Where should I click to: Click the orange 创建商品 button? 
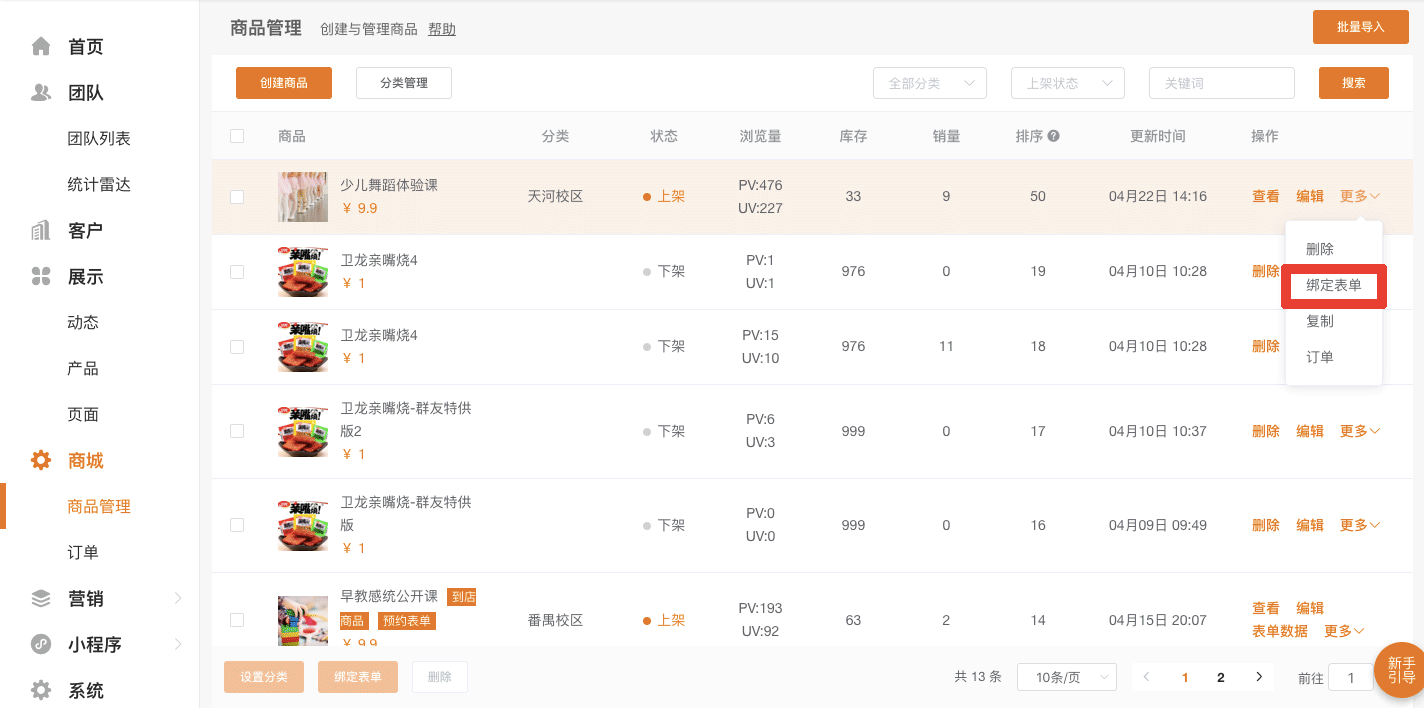click(x=283, y=83)
